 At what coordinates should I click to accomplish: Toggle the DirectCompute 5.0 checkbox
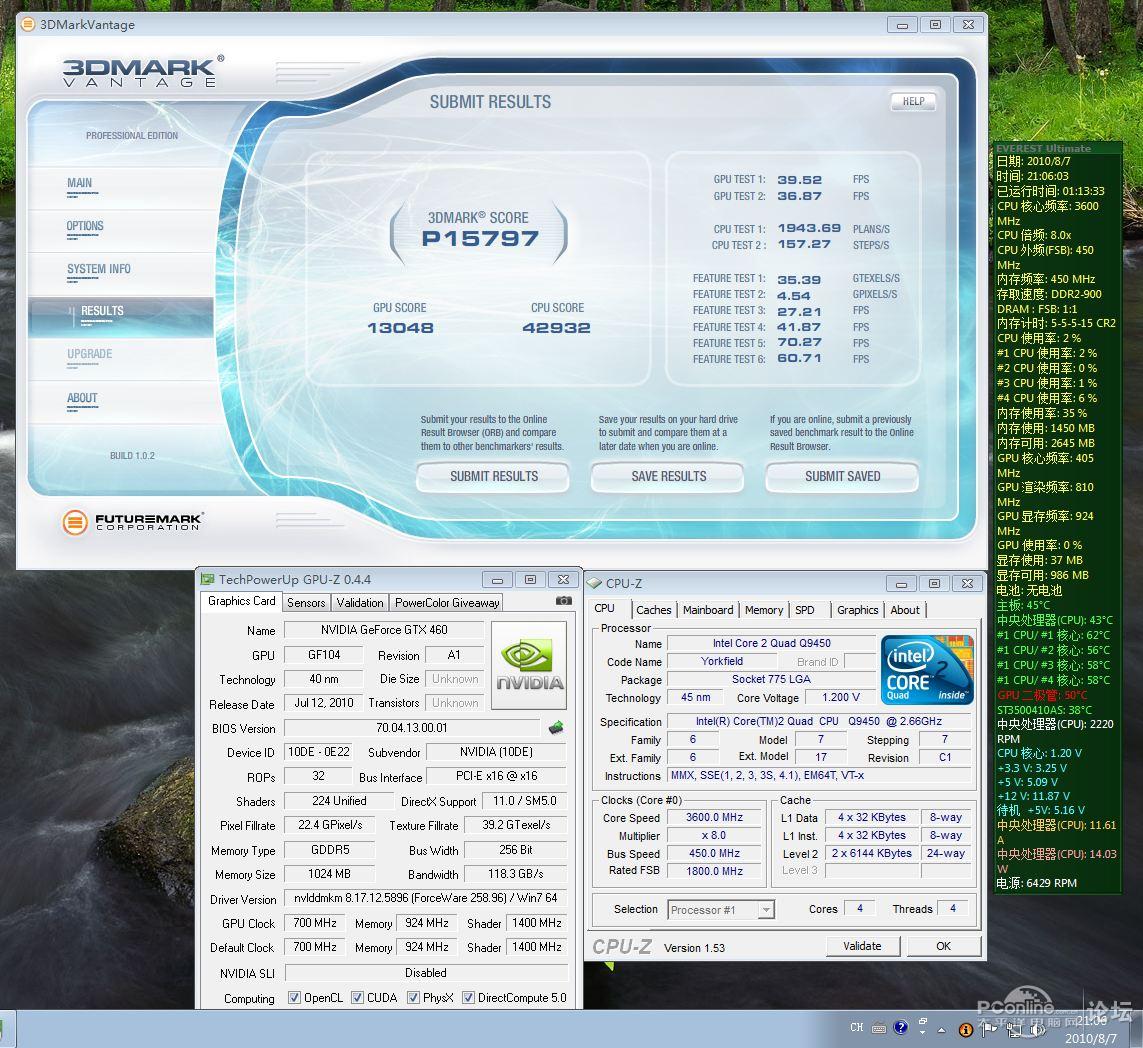pos(468,998)
